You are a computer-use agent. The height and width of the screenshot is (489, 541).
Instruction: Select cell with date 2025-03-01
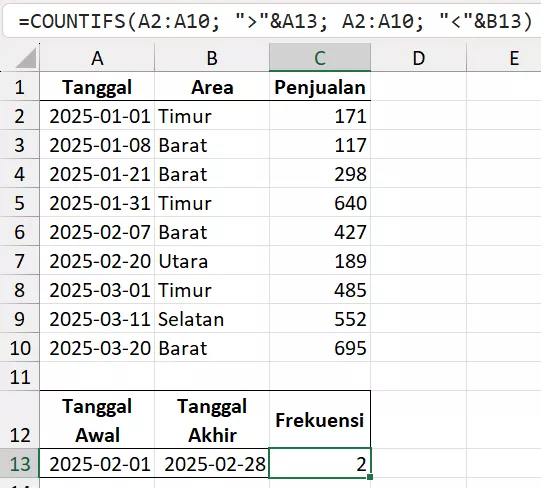tap(97, 290)
